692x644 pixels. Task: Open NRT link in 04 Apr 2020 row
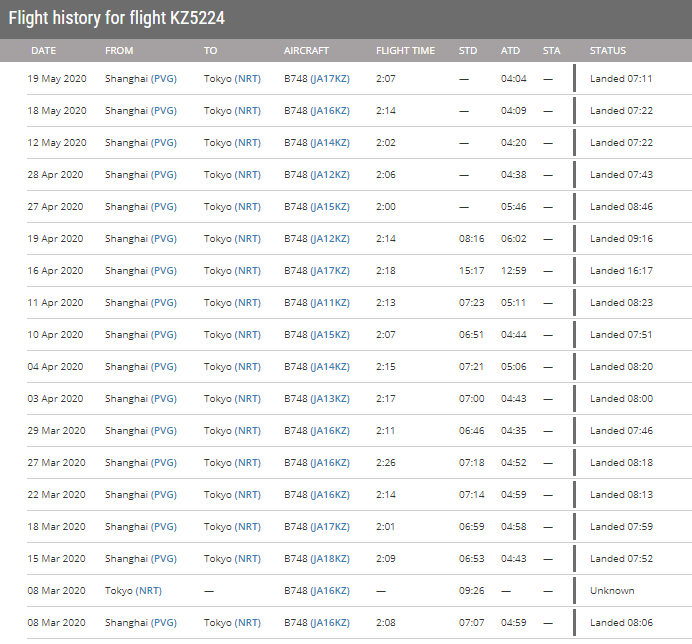[248, 367]
